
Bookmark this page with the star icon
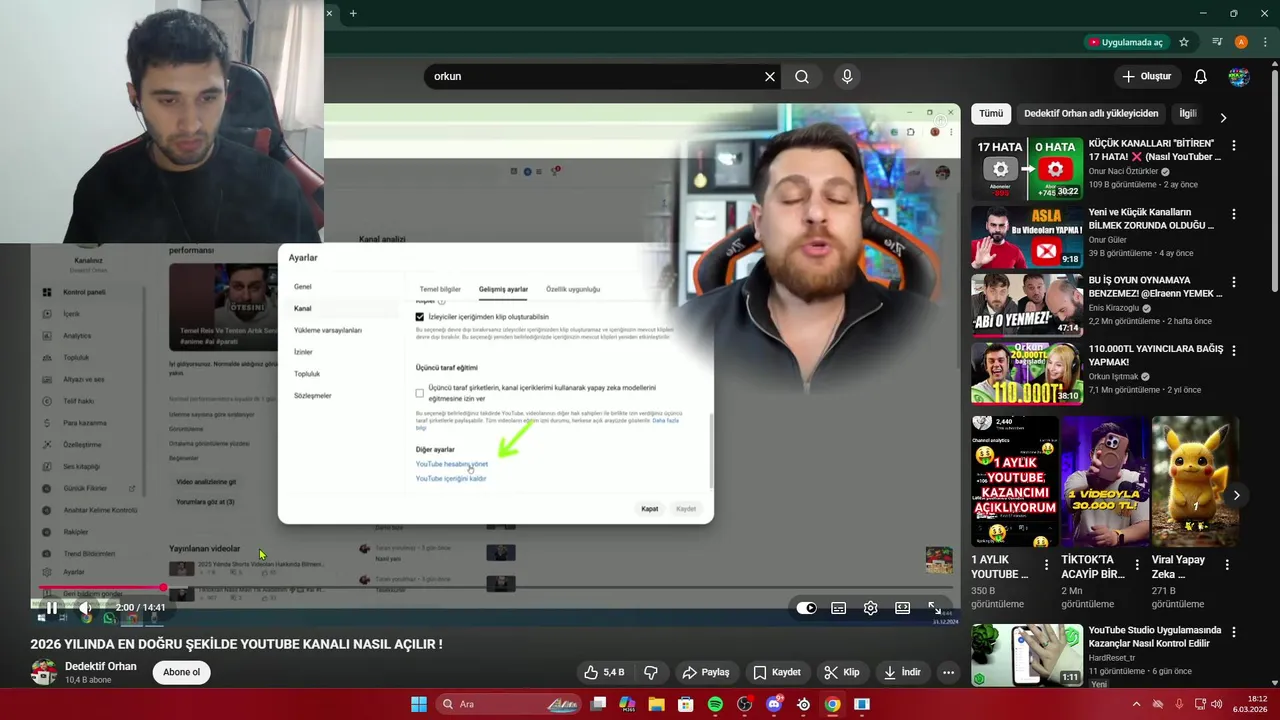click(1184, 42)
